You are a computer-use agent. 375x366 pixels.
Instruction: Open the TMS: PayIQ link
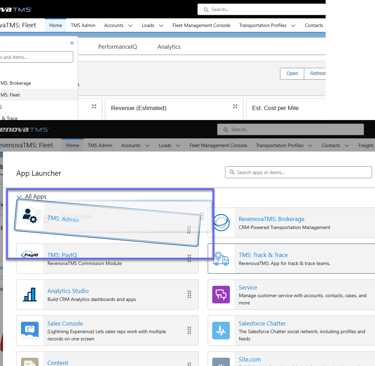pos(62,255)
